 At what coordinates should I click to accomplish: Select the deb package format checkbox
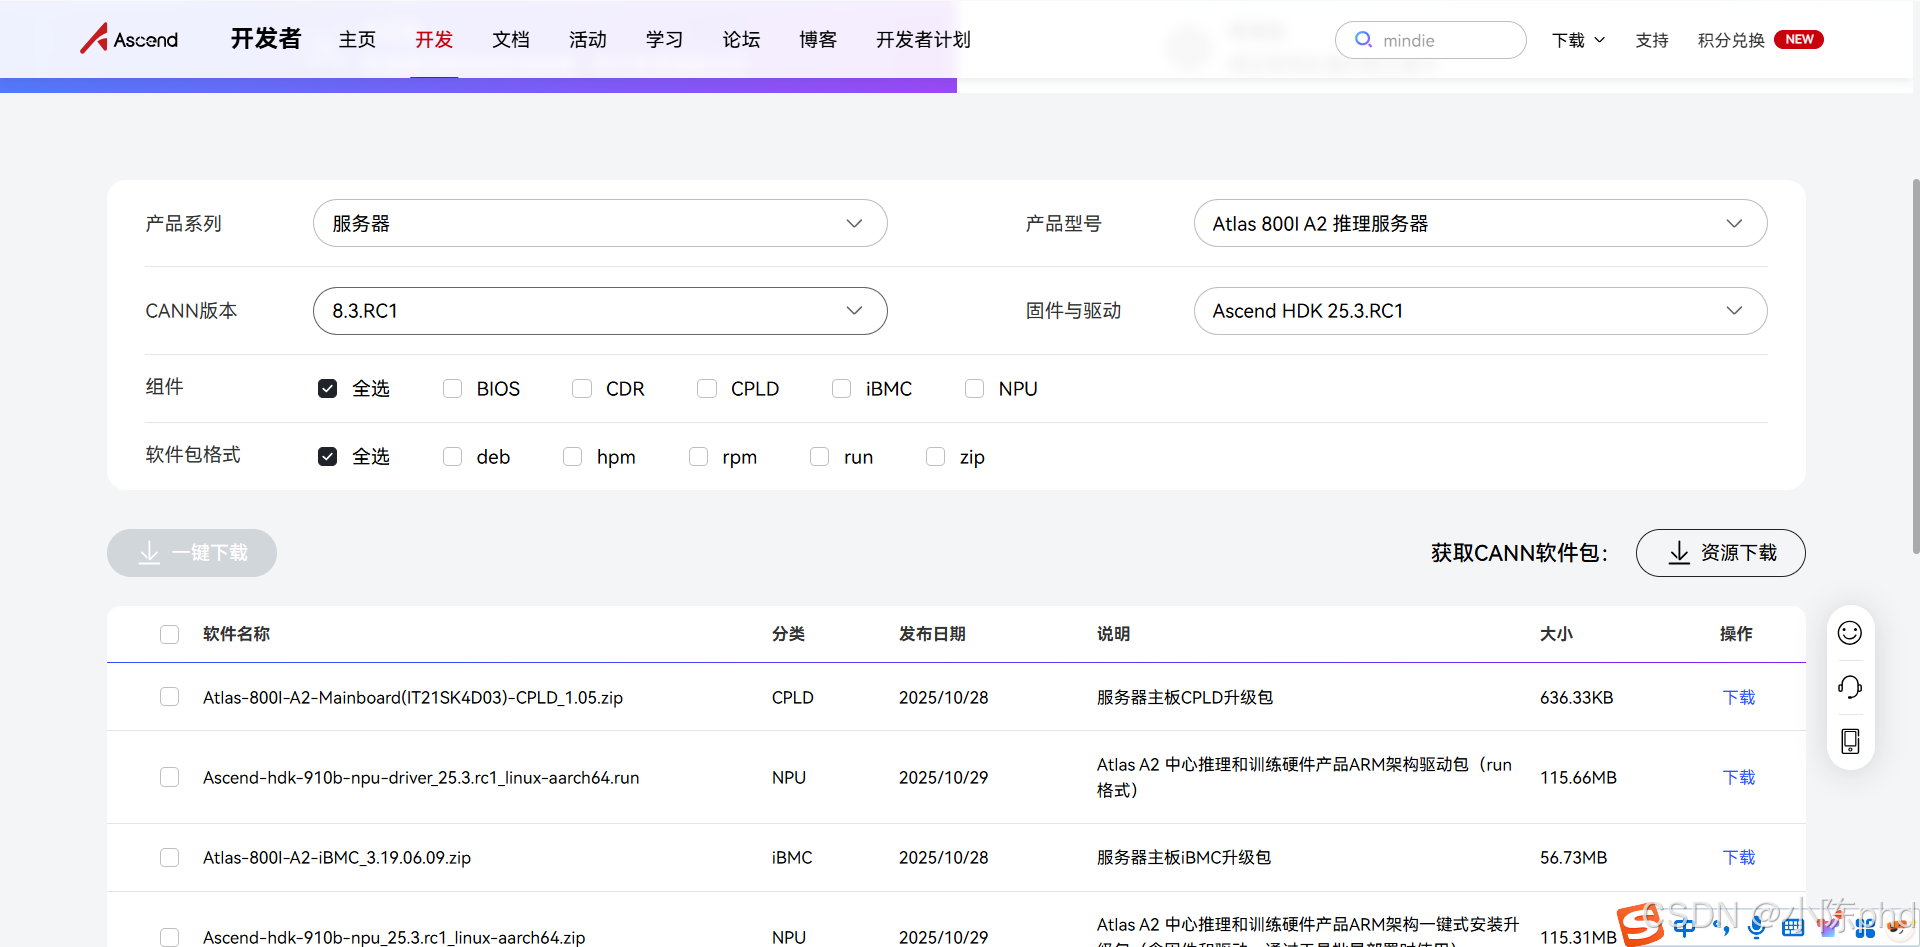[x=452, y=456]
